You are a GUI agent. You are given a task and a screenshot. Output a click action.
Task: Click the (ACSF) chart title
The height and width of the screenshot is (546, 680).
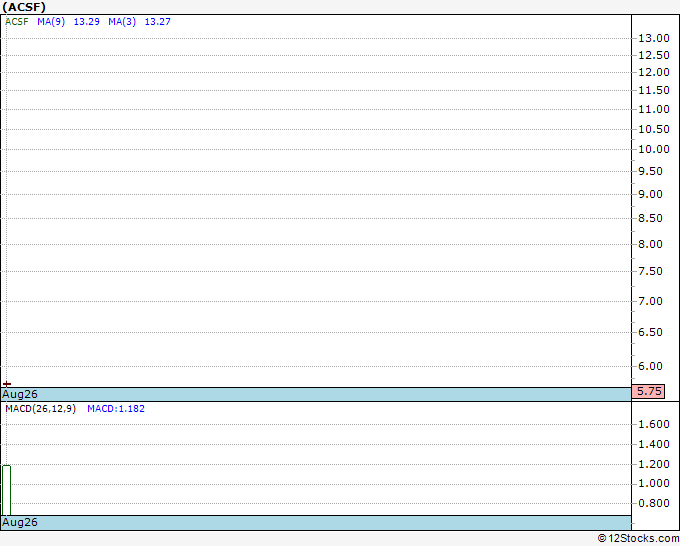pos(24,7)
